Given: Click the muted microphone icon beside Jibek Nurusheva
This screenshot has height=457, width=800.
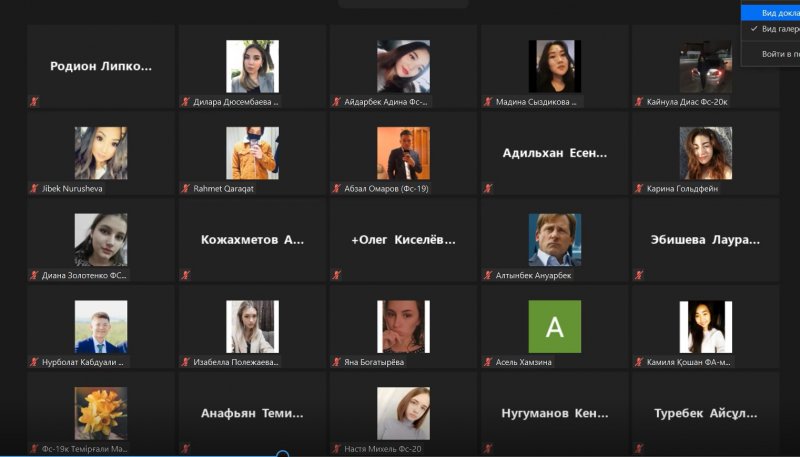Looking at the screenshot, I should click(x=34, y=188).
